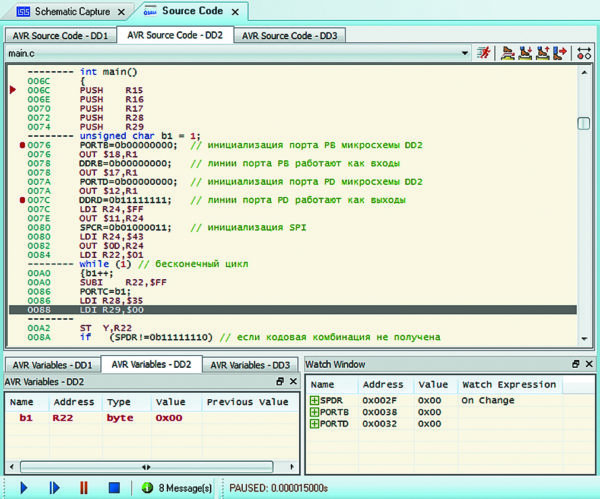Pause the simulation
This screenshot has height=499, width=600.
pos(83,488)
